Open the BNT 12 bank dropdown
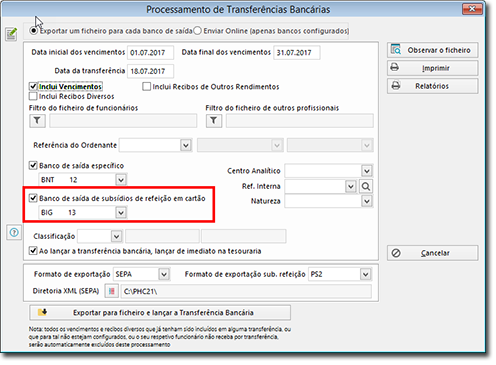The height and width of the screenshot is (365, 496). pos(121,180)
